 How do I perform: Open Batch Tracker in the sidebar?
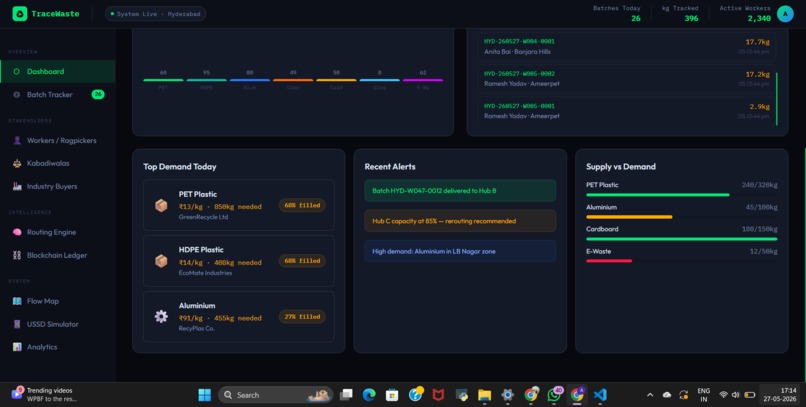coord(58,95)
